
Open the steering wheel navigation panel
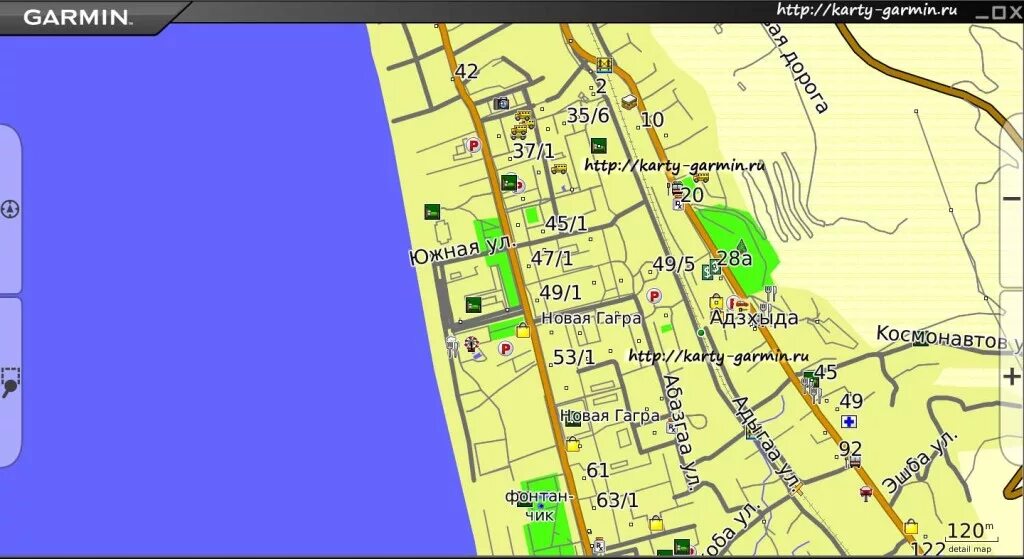[x=10, y=209]
